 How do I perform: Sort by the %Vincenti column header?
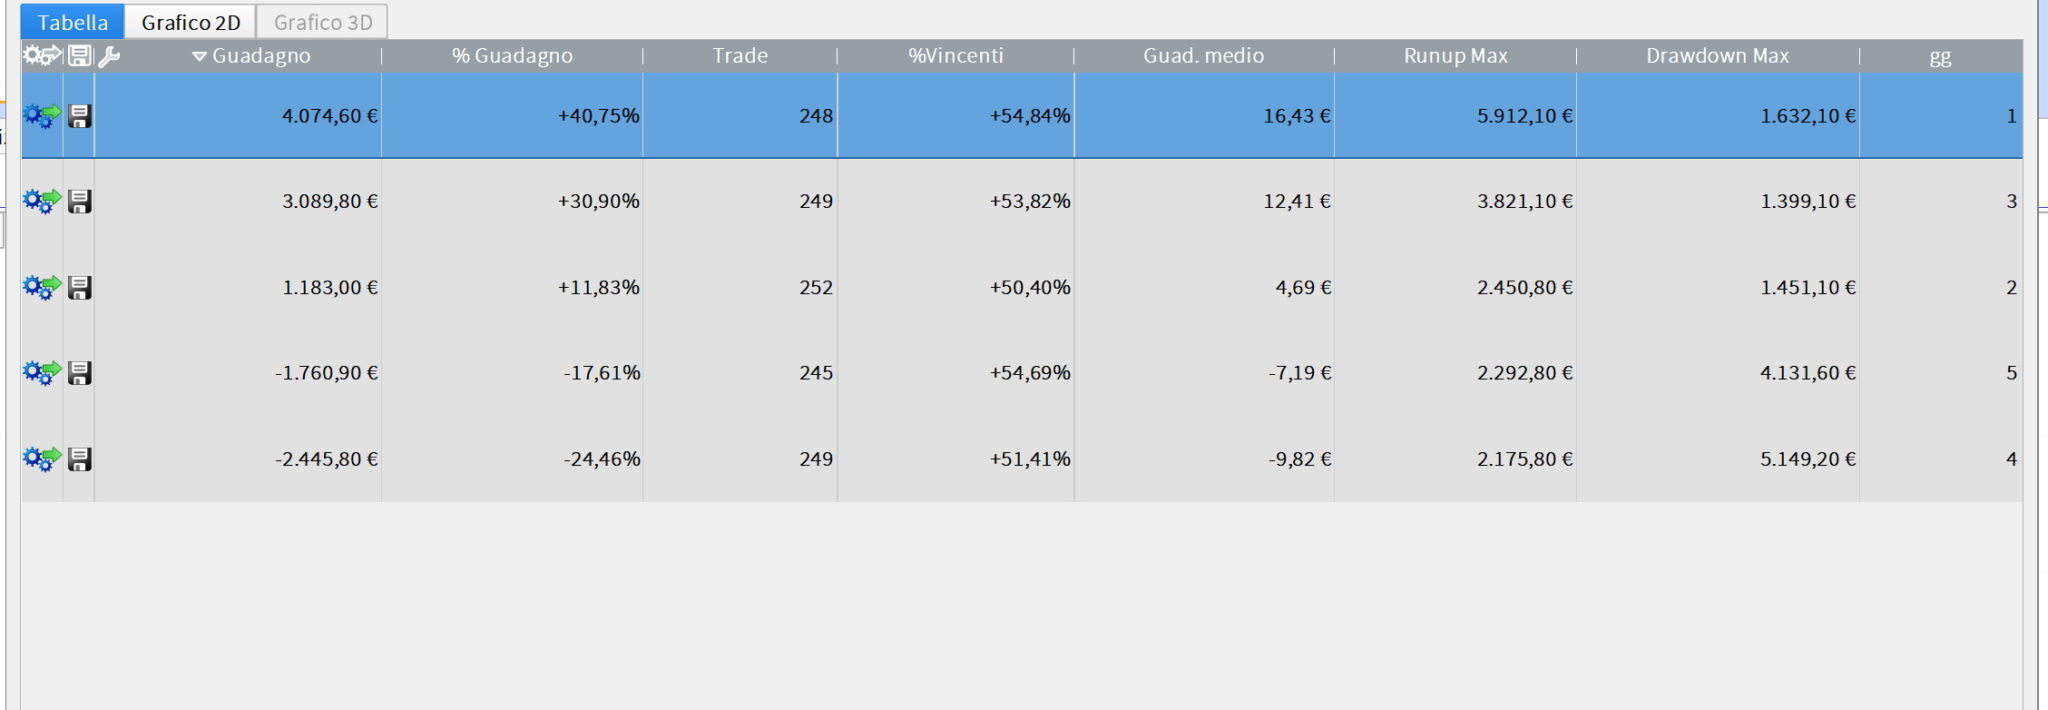[955, 56]
